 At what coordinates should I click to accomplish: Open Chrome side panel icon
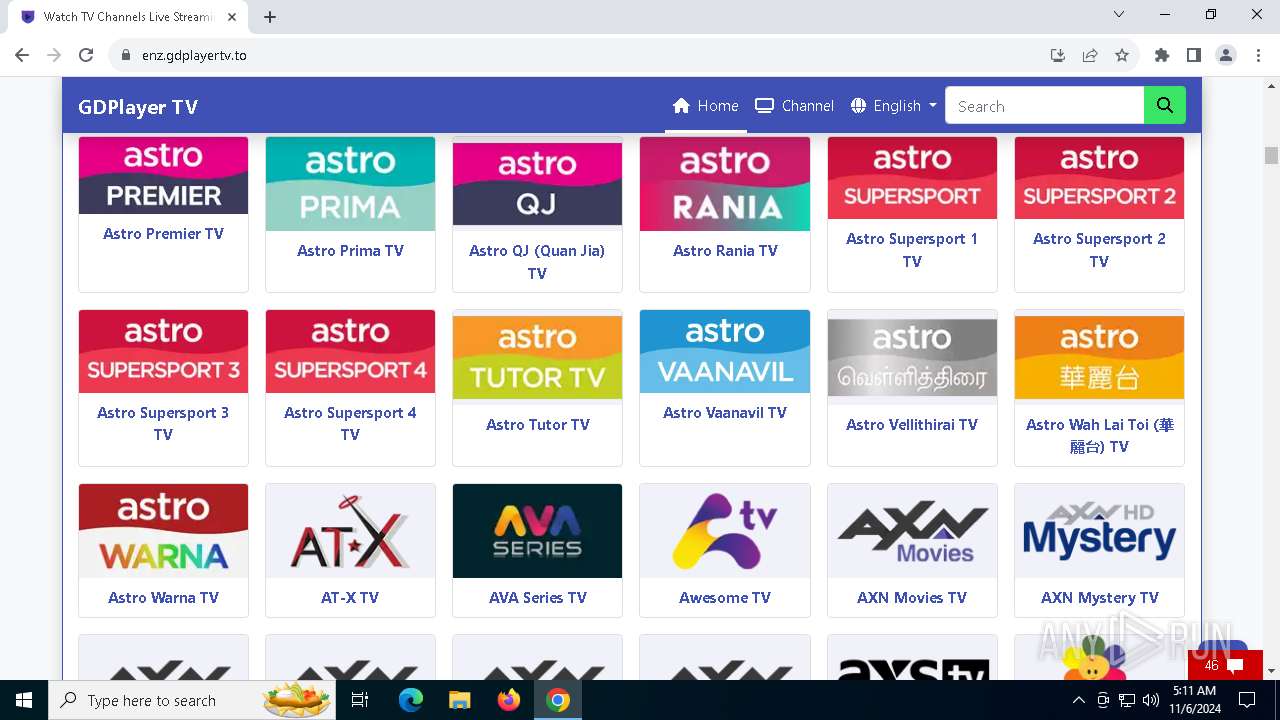[1193, 55]
